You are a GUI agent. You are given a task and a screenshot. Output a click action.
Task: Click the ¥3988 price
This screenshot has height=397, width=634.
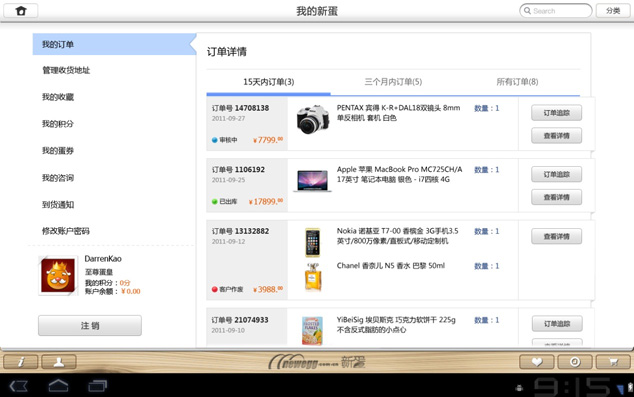click(268, 289)
